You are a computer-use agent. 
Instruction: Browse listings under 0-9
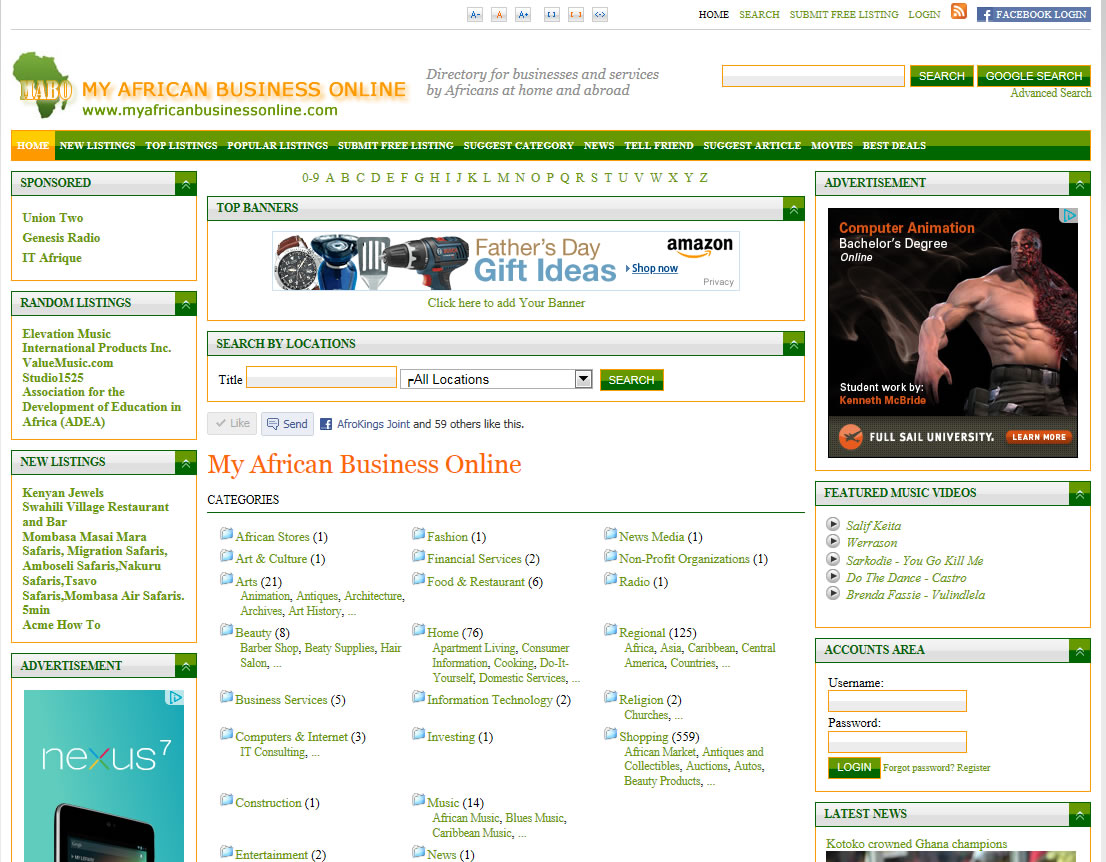tap(310, 178)
